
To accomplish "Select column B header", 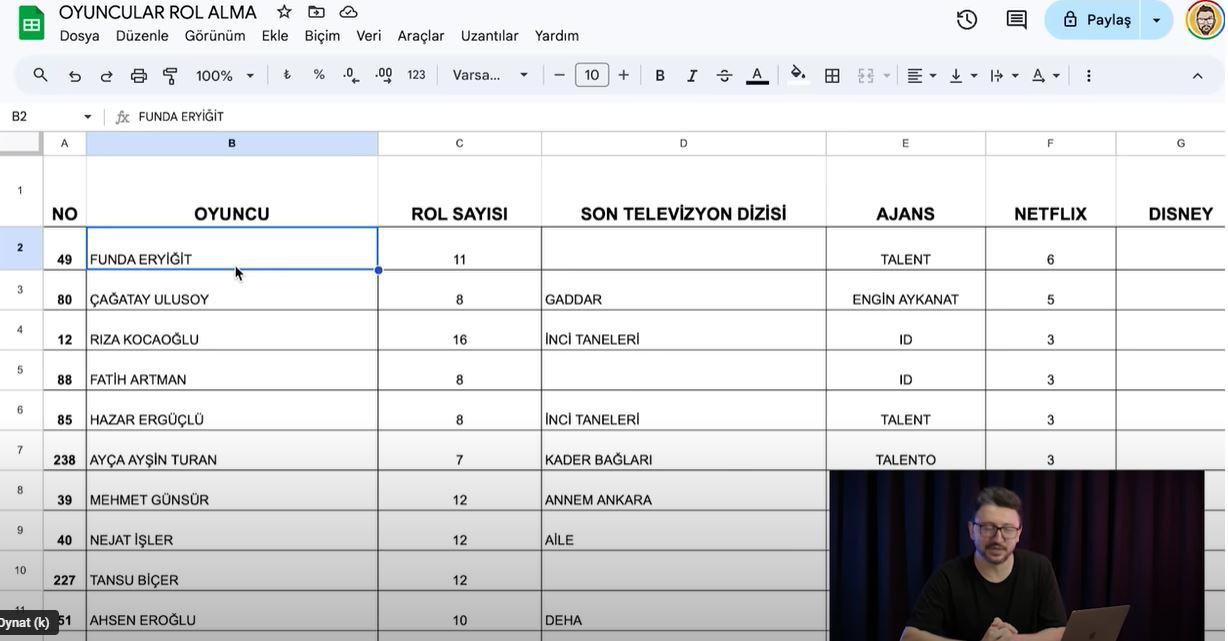I will click(x=232, y=143).
